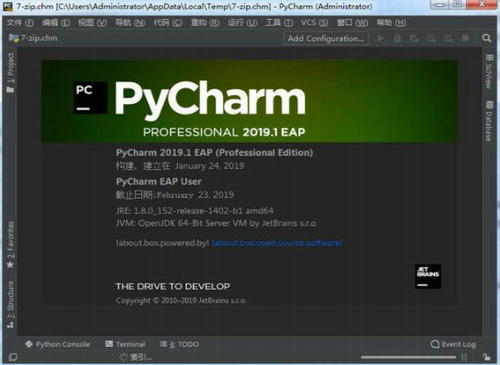This screenshot has height=365, width=500.
Task: Open the 重构 (R) menu
Action: click(x=205, y=23)
